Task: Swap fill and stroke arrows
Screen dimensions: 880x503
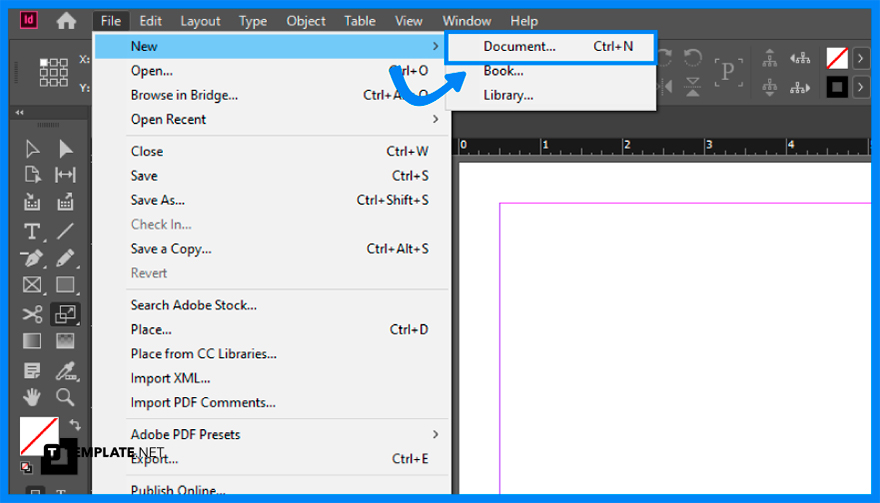Action: pos(75,424)
